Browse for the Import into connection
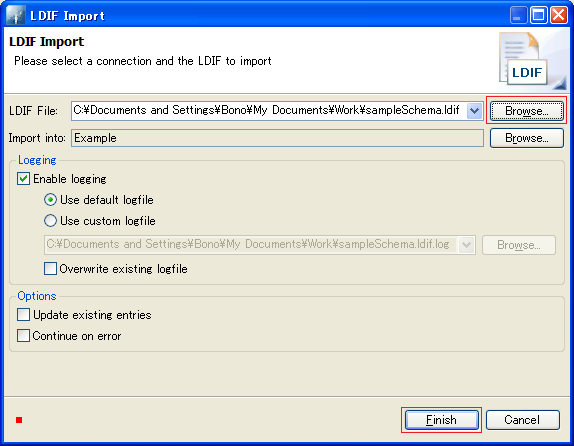Screen dimensions: 574x446 (x=526, y=138)
